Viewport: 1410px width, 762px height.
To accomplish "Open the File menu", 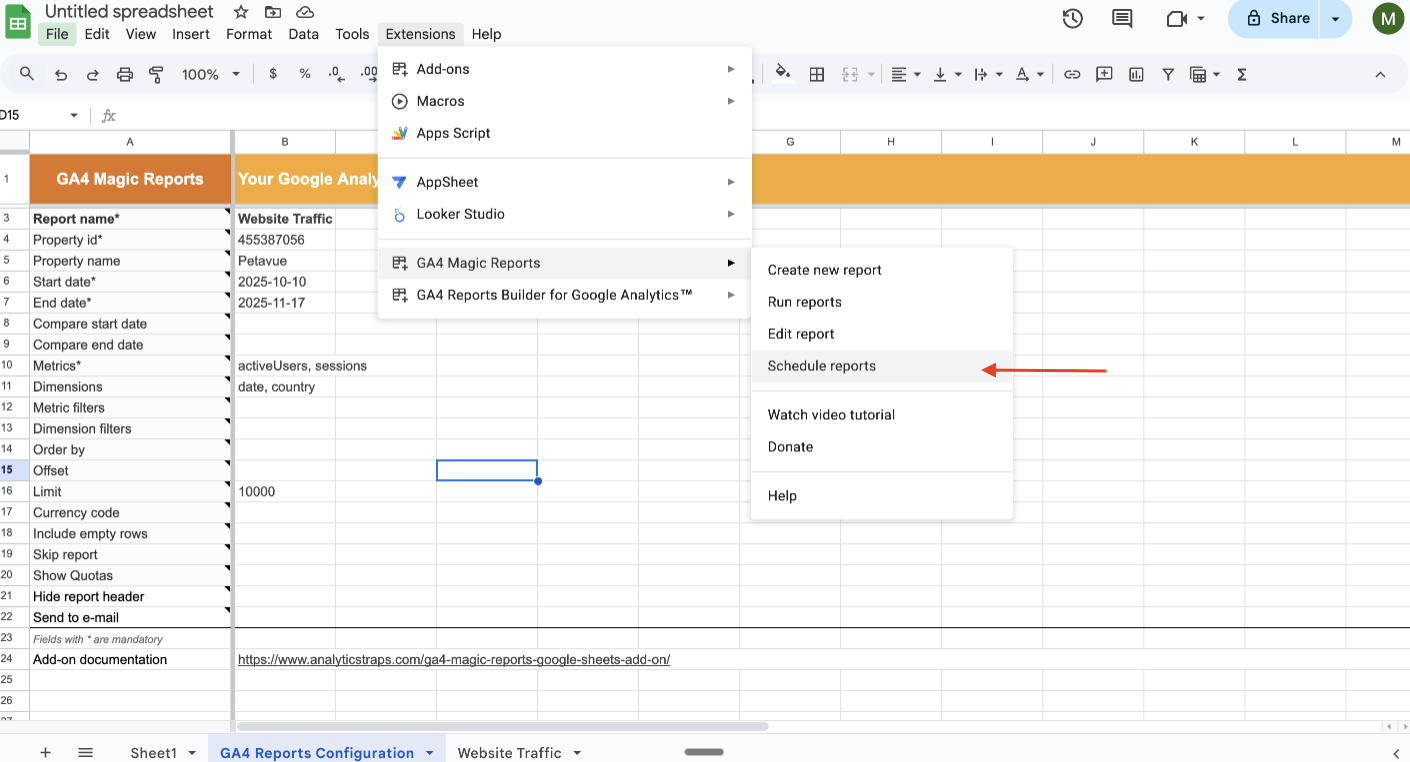I will tap(57, 34).
